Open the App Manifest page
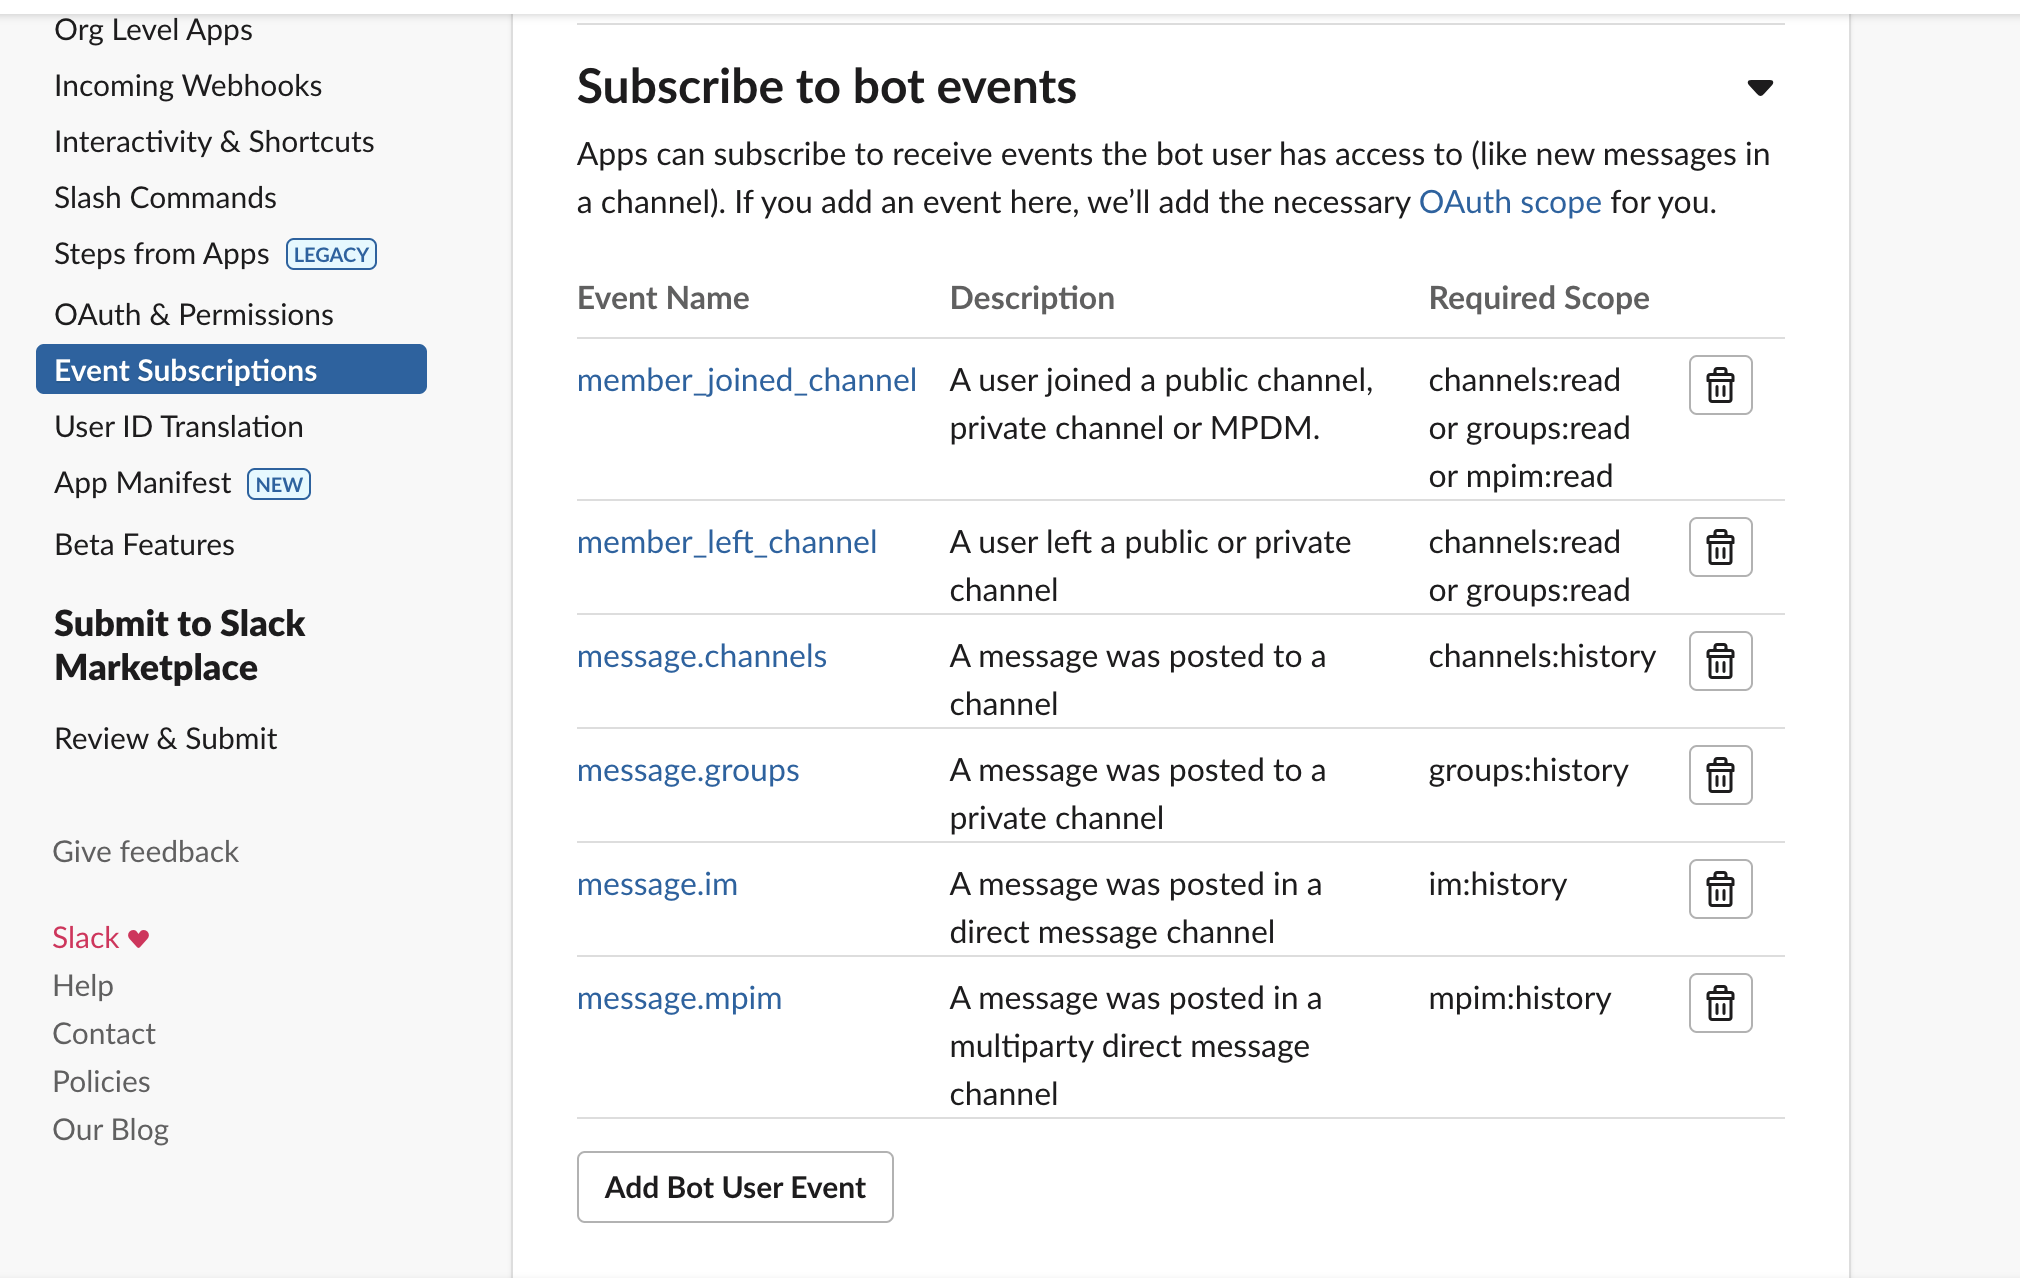2020x1278 pixels. point(143,483)
